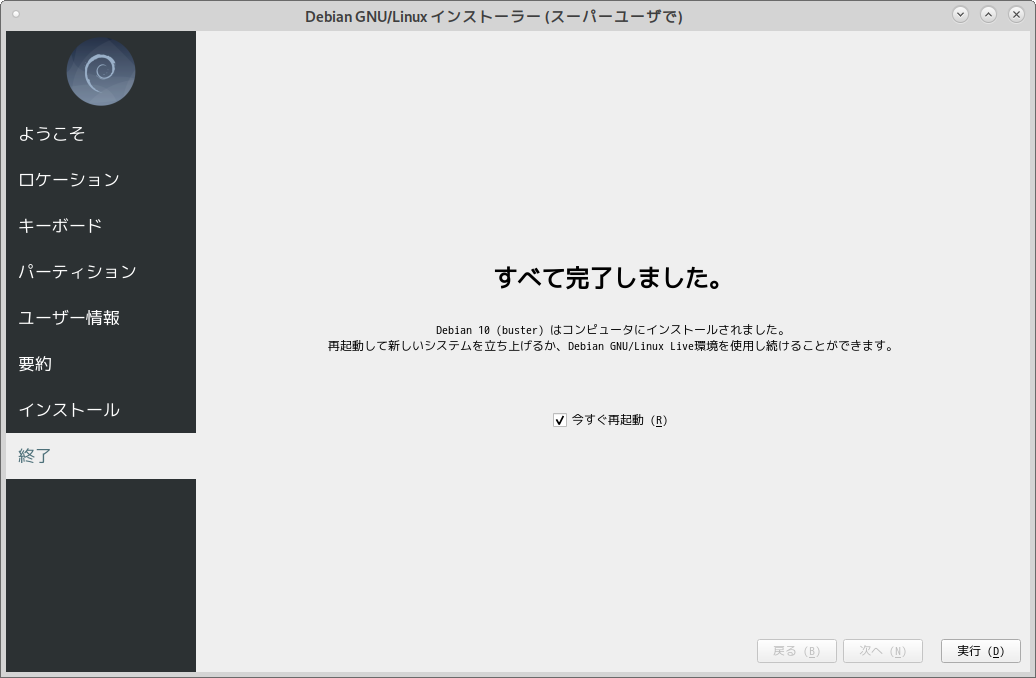Image resolution: width=1036 pixels, height=678 pixels.
Task: Select the 要約 step in sidebar
Action: click(x=101, y=364)
